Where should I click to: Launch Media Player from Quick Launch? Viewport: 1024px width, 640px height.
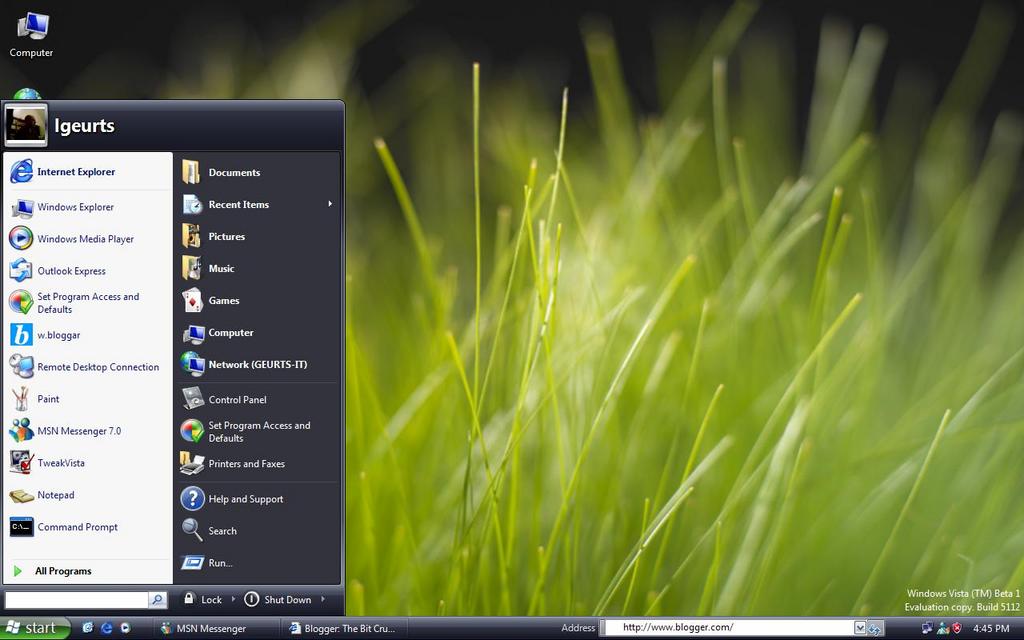click(x=125, y=628)
